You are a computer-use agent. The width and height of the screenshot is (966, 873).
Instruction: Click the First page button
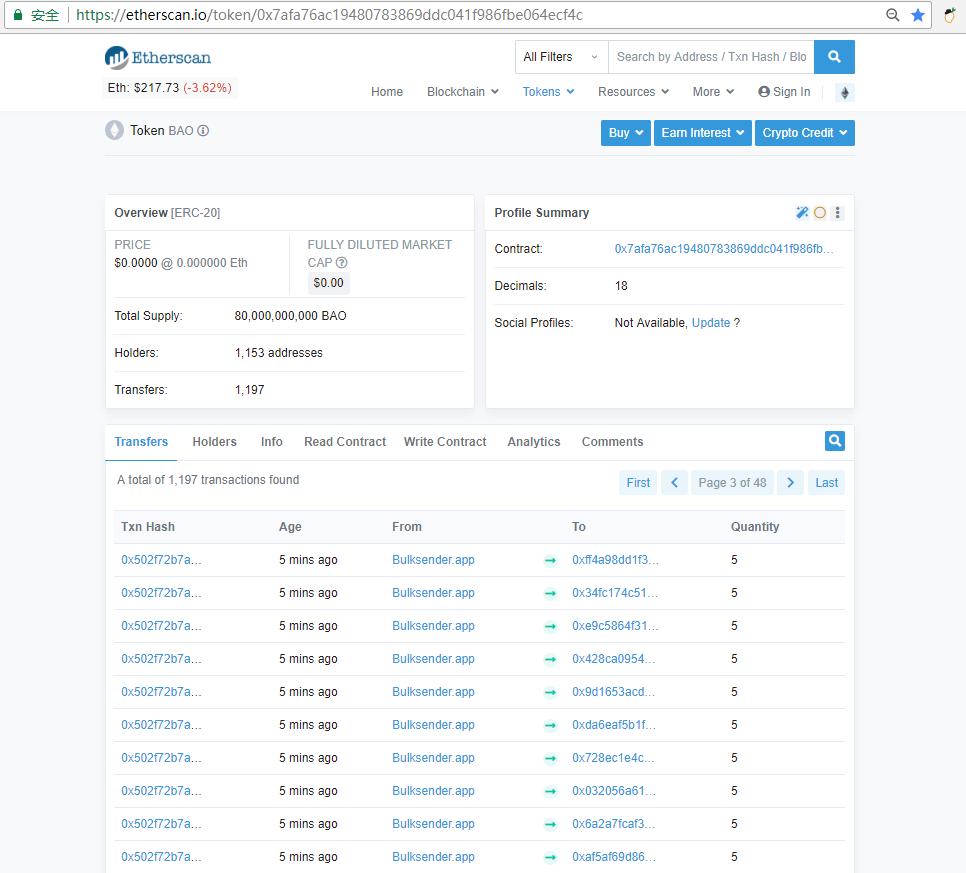(x=638, y=482)
